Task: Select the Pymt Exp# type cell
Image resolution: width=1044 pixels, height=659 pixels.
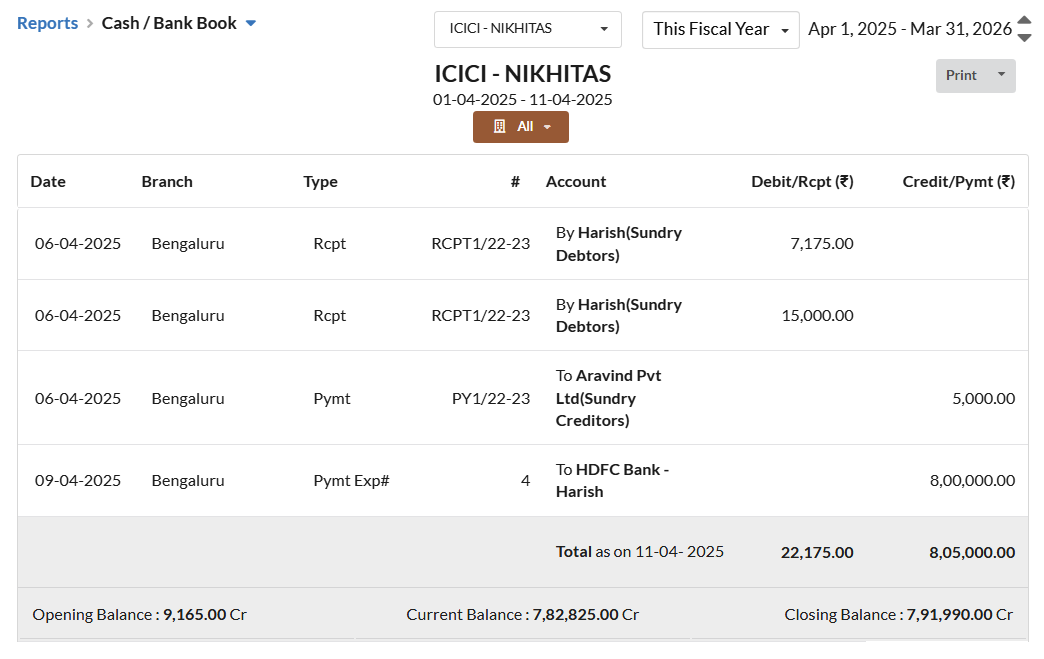Action: tap(352, 481)
